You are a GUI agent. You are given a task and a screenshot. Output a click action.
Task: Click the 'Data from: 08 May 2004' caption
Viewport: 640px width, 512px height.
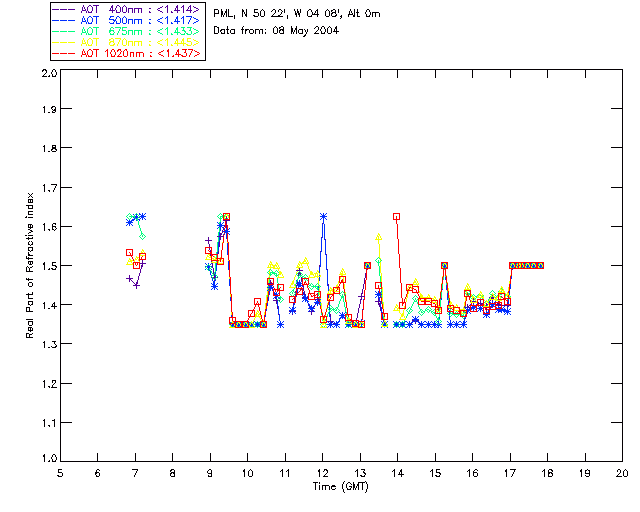276,31
